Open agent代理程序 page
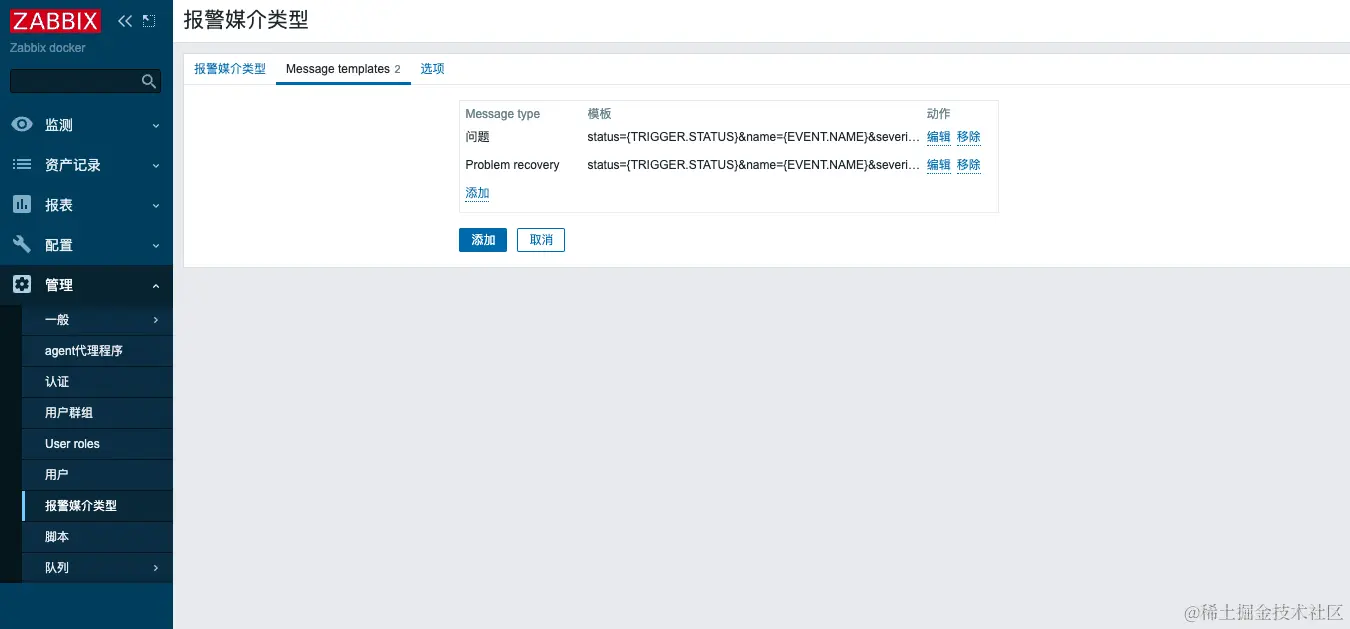Viewport: 1350px width, 629px height. click(97, 351)
